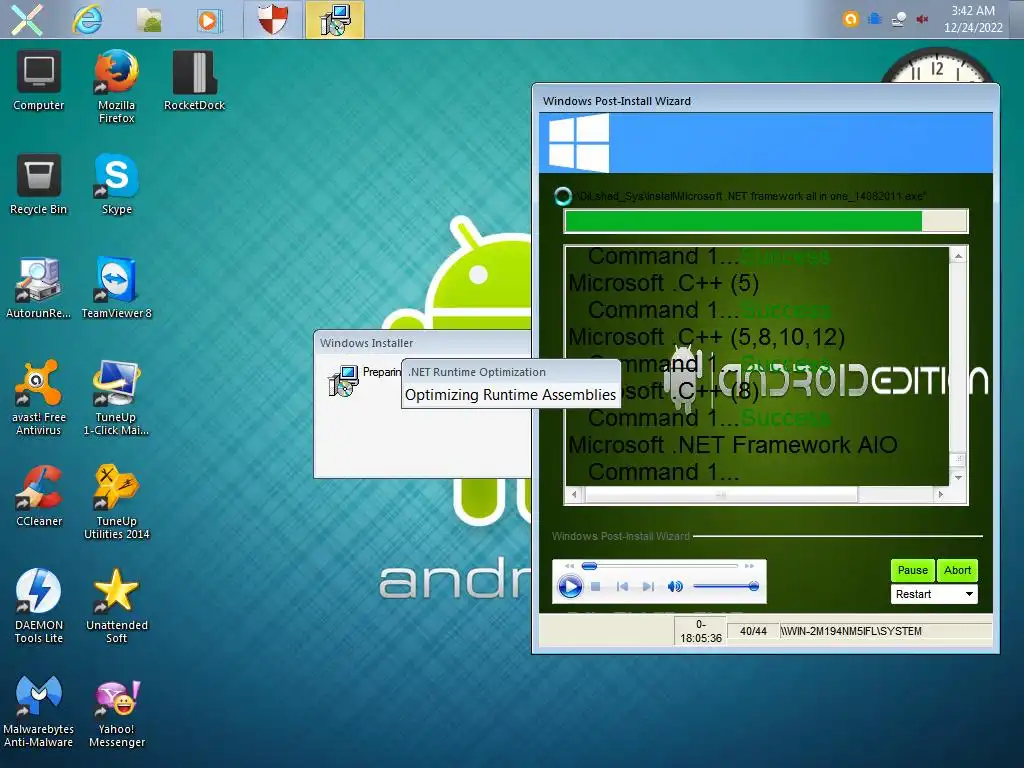Click the avast tray icon
Image resolution: width=1024 pixels, height=768 pixels.
[x=850, y=19]
